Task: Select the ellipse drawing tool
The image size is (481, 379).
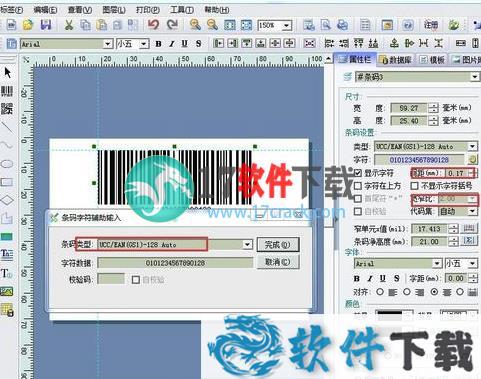Action: click(7, 164)
